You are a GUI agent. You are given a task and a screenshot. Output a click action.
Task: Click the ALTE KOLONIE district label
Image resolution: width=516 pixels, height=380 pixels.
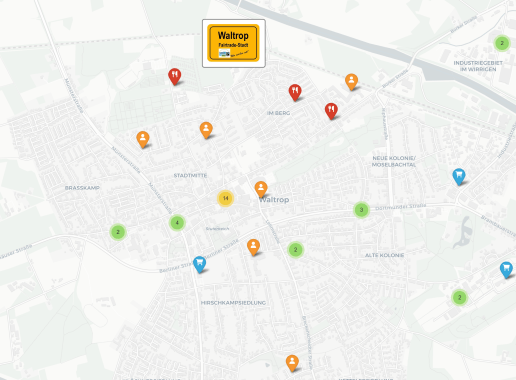[385, 255]
